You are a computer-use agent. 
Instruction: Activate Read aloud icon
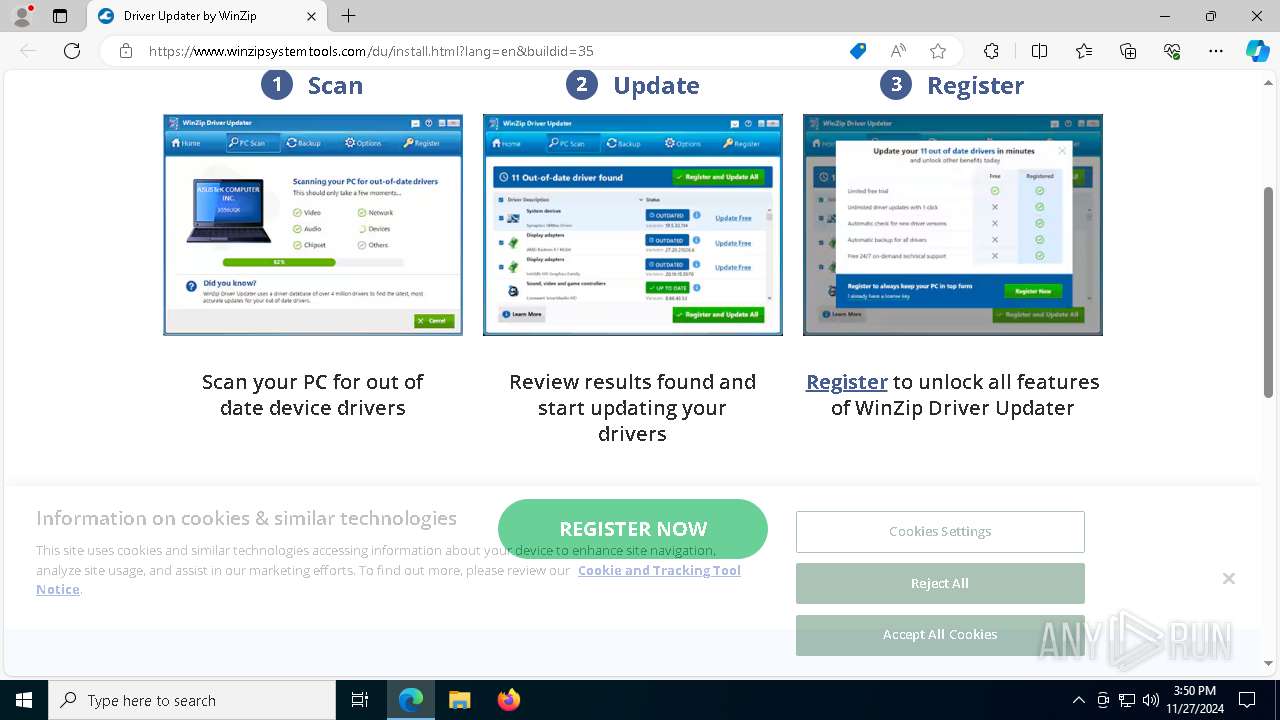pyautogui.click(x=898, y=51)
